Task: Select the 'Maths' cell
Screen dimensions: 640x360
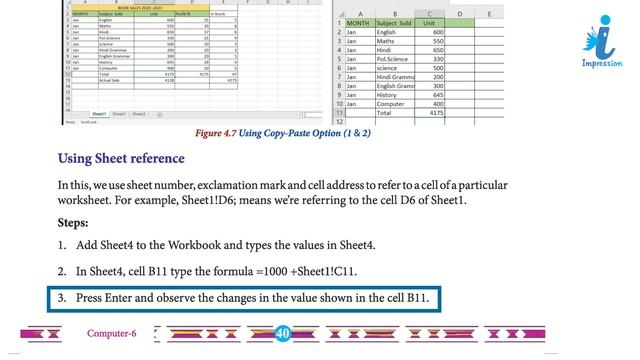Action: 395,41
